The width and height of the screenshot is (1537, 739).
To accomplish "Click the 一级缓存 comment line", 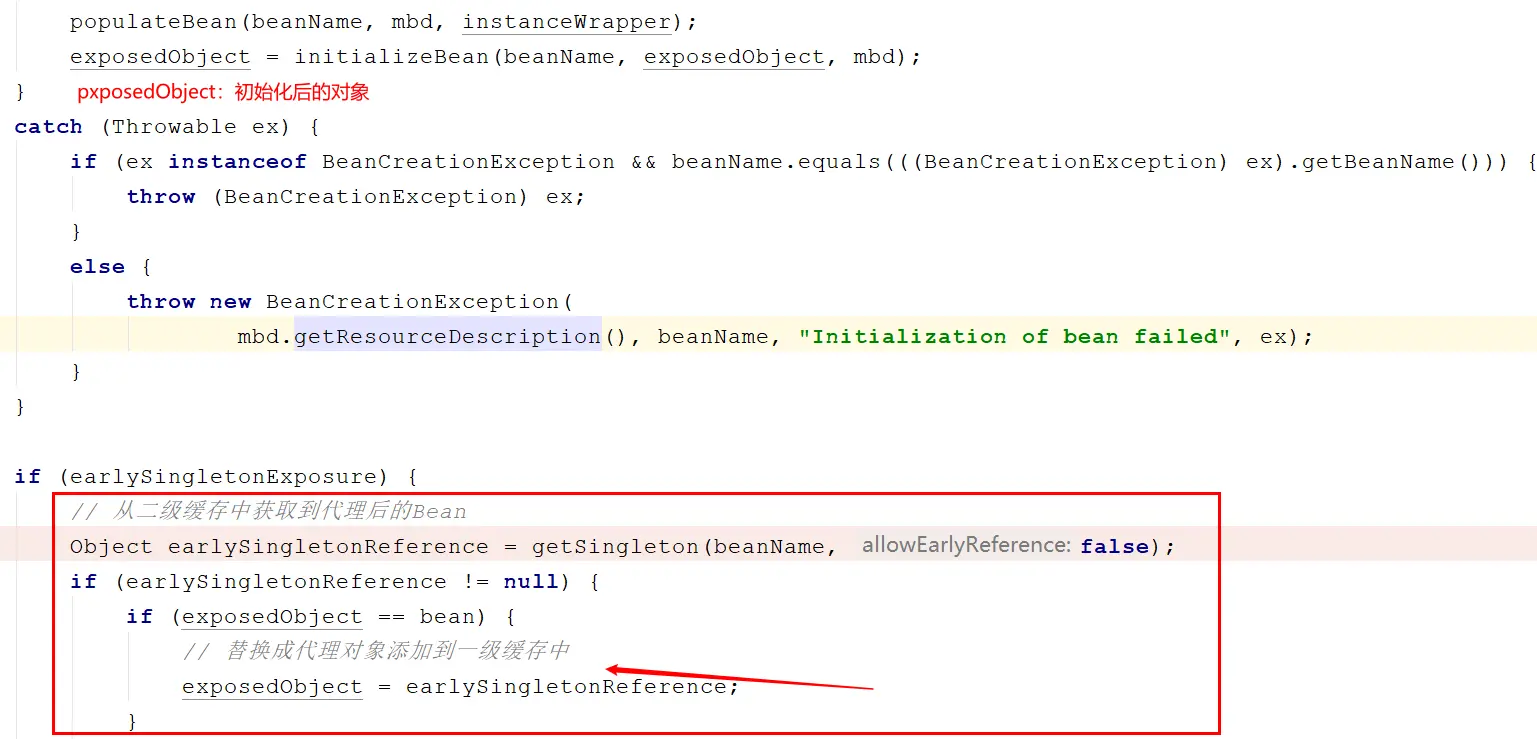I will click(x=376, y=651).
